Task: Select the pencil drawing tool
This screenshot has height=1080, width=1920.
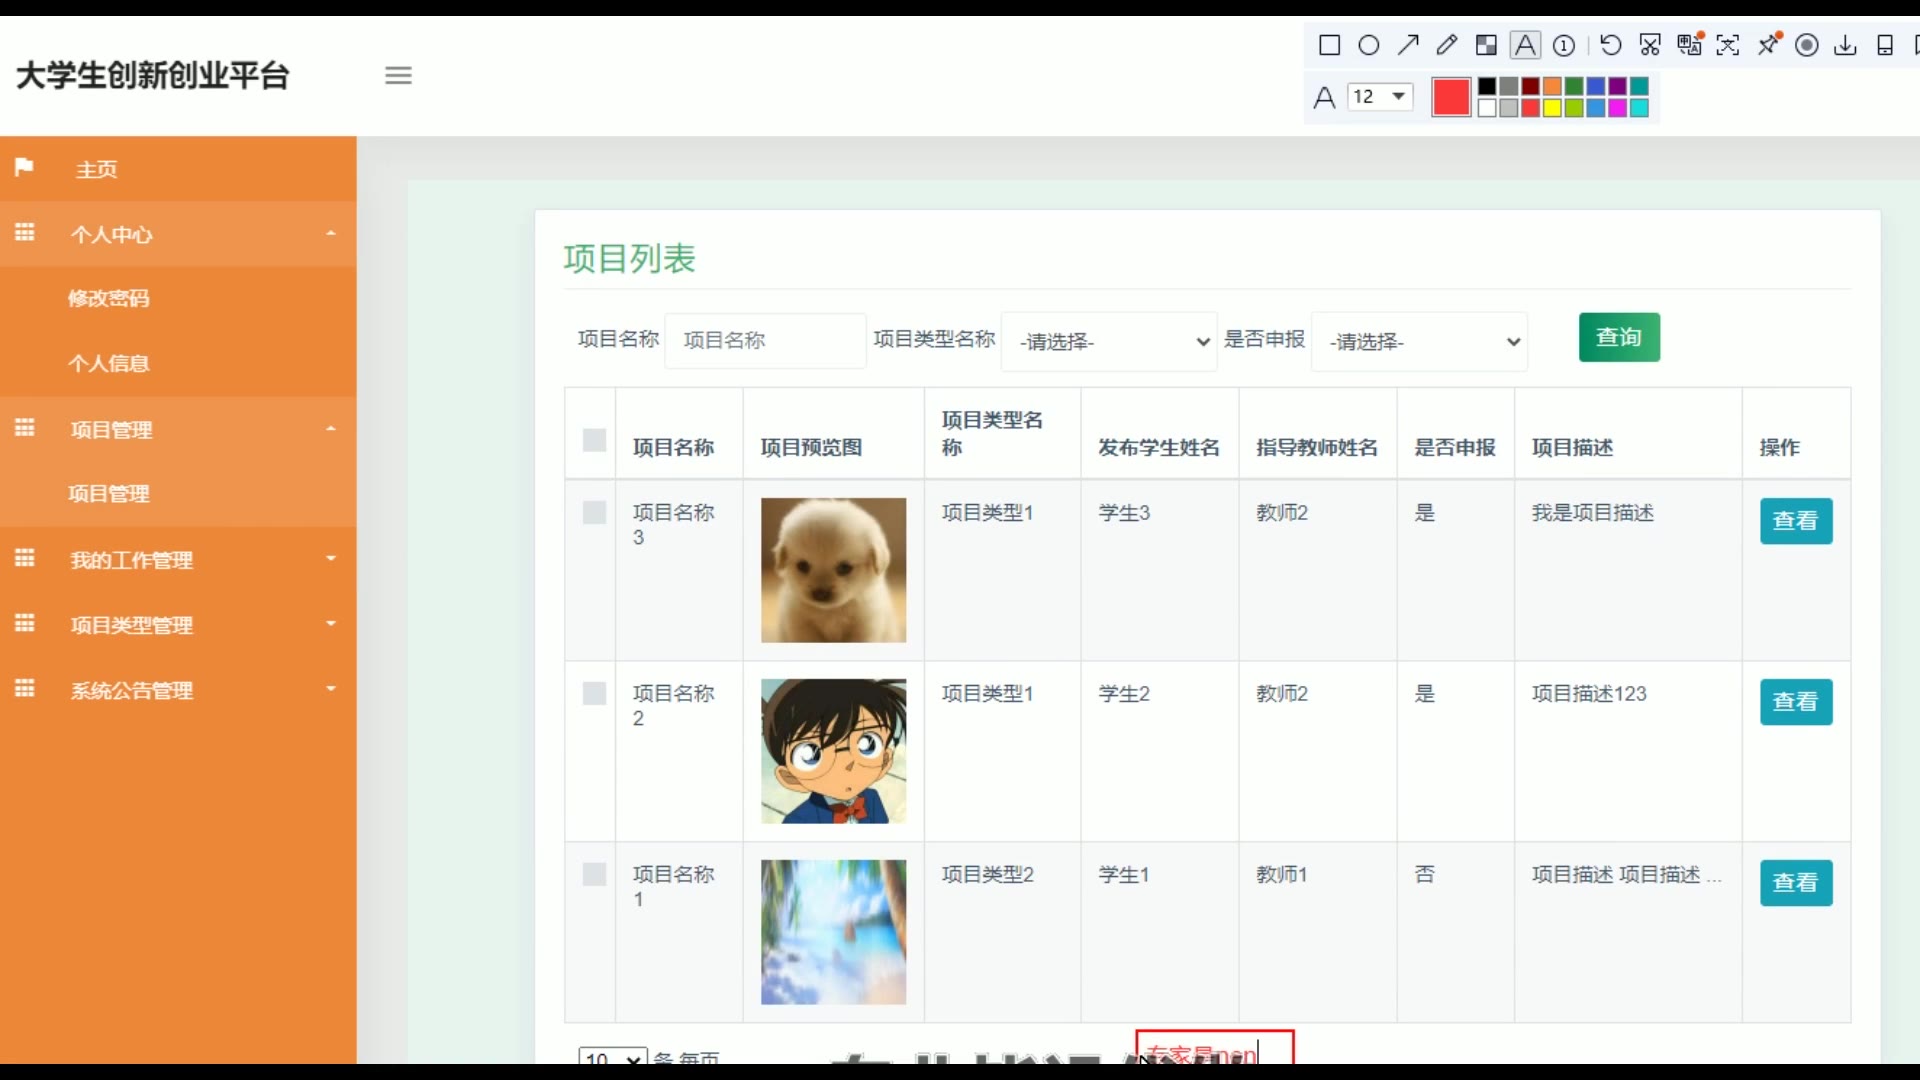Action: 1447,45
